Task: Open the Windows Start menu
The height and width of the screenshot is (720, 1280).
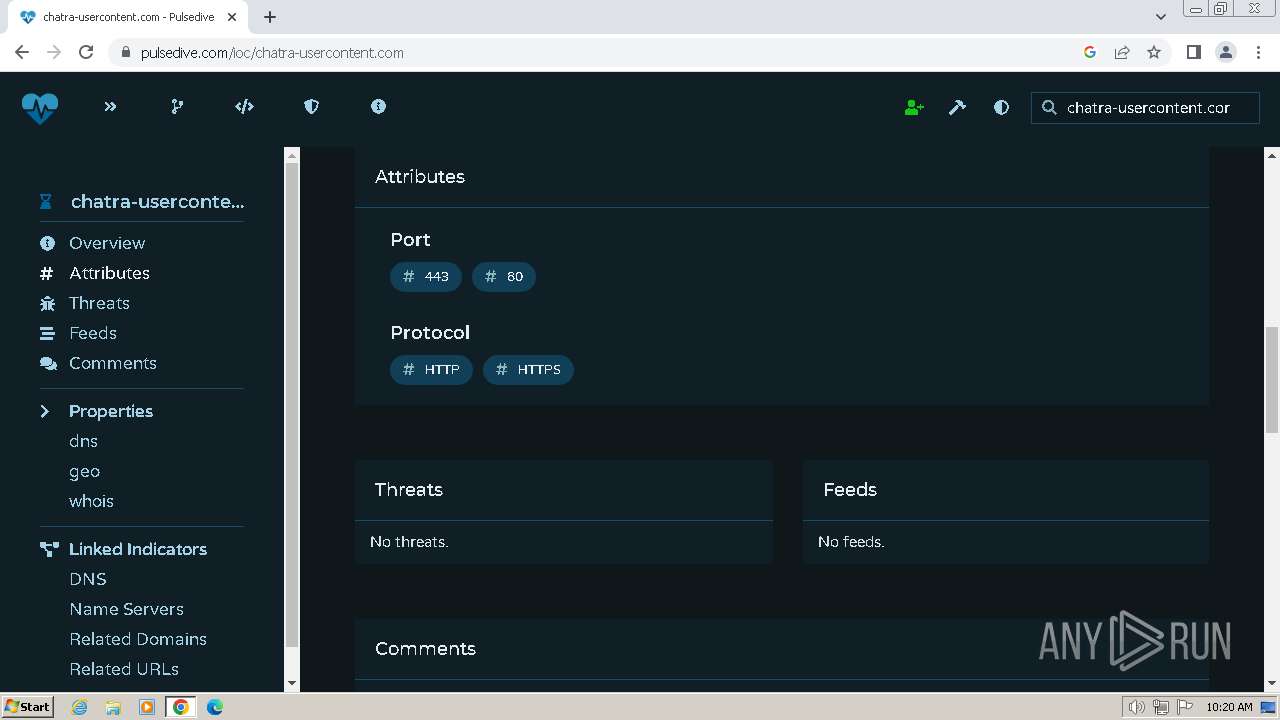Action: (27, 706)
